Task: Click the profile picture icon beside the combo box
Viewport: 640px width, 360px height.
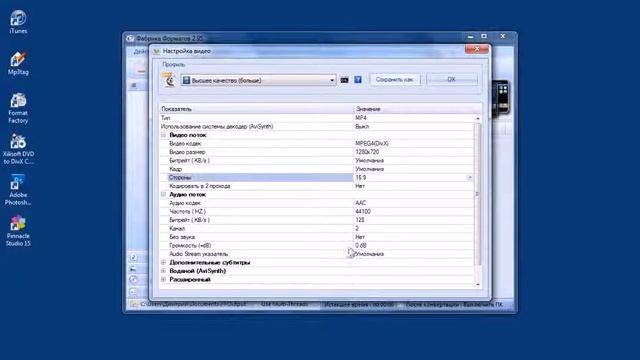Action: click(x=169, y=80)
